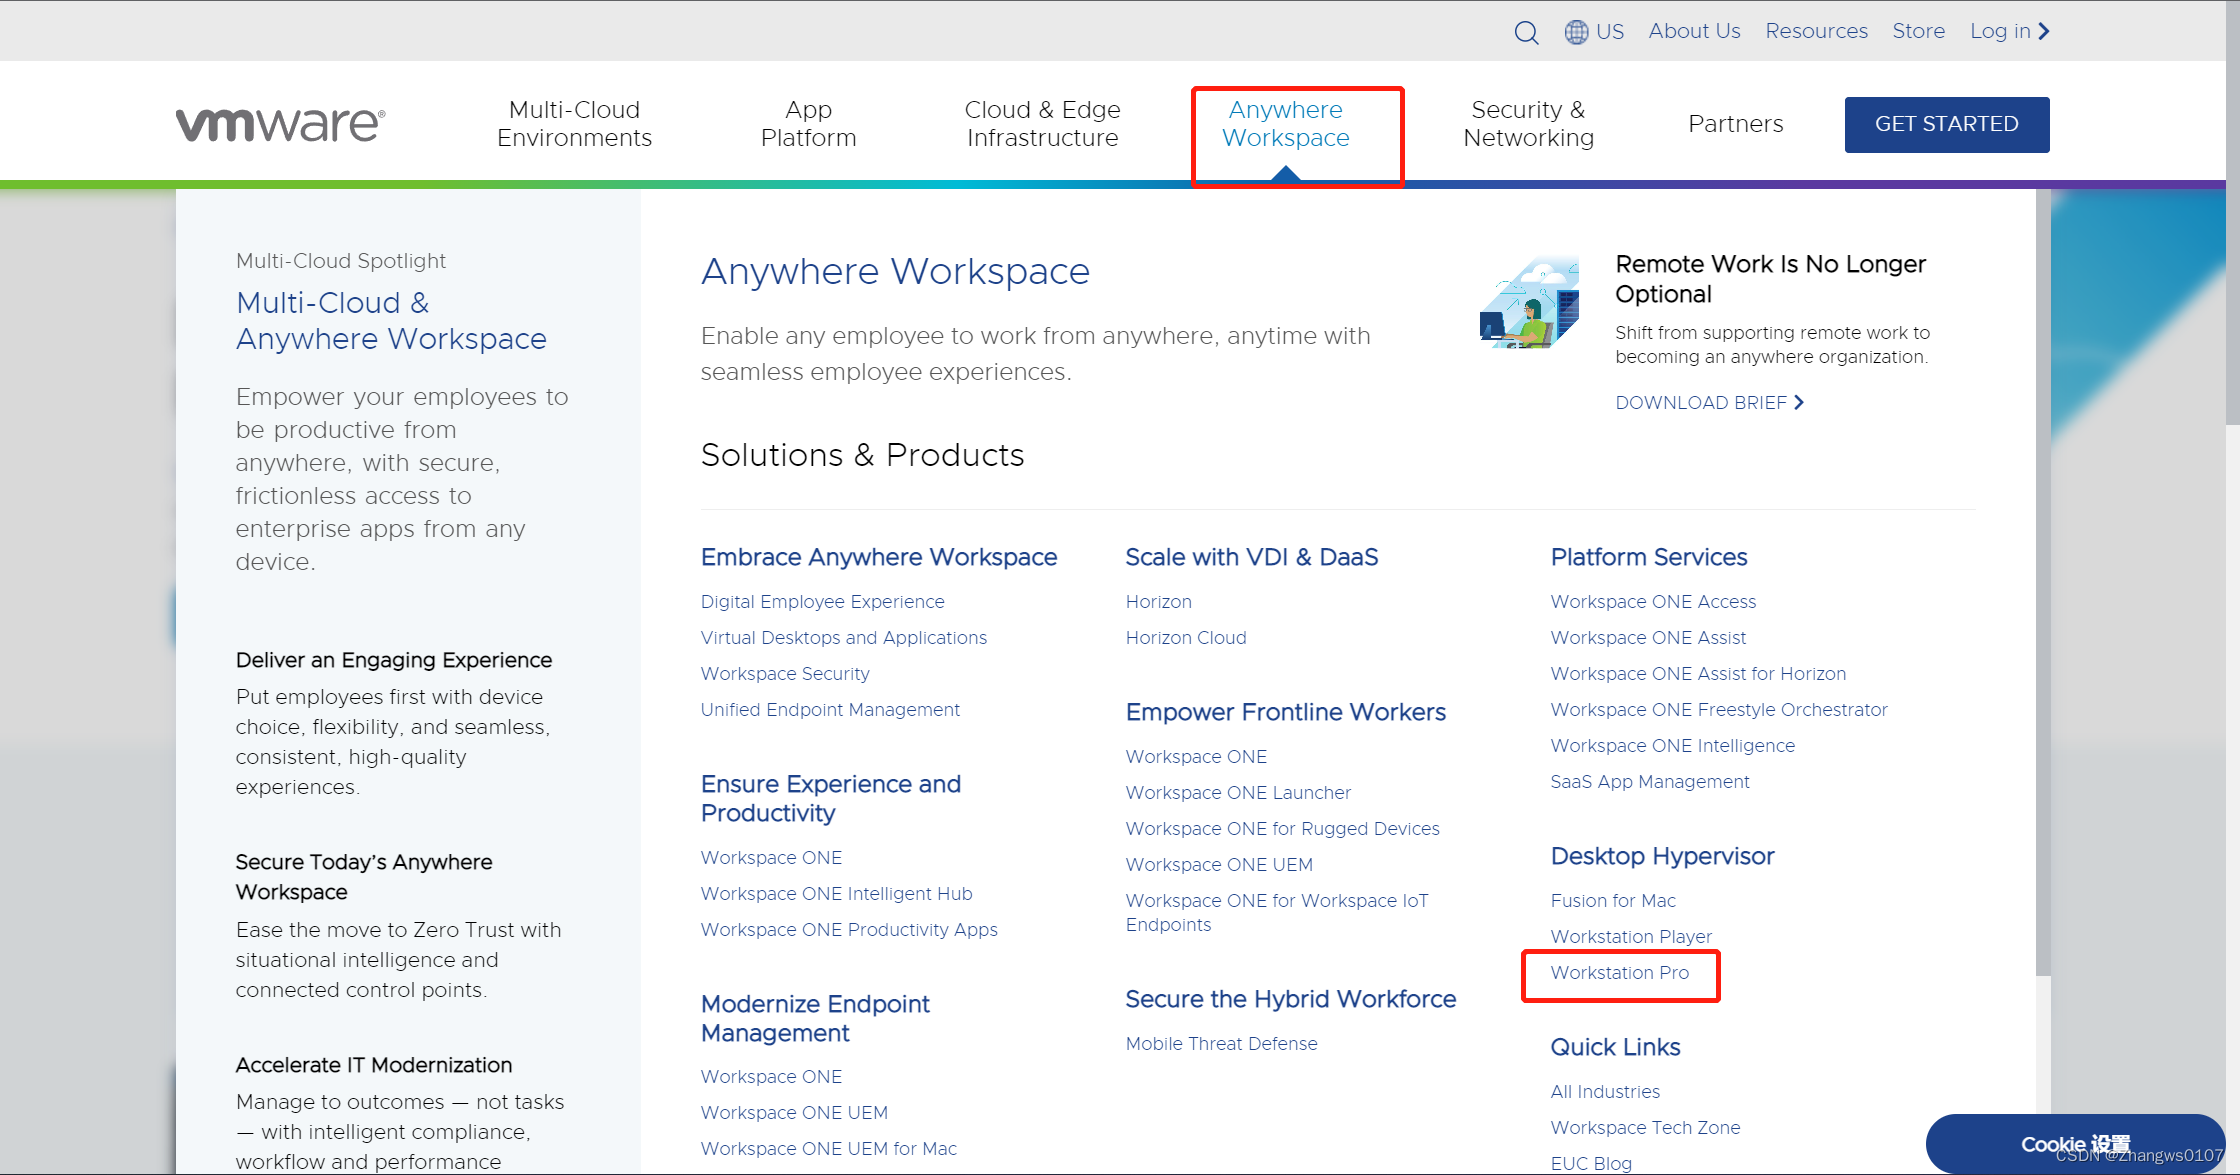Open Embrace Anywhere Workspace heading
The width and height of the screenshot is (2240, 1175).
(x=878, y=557)
